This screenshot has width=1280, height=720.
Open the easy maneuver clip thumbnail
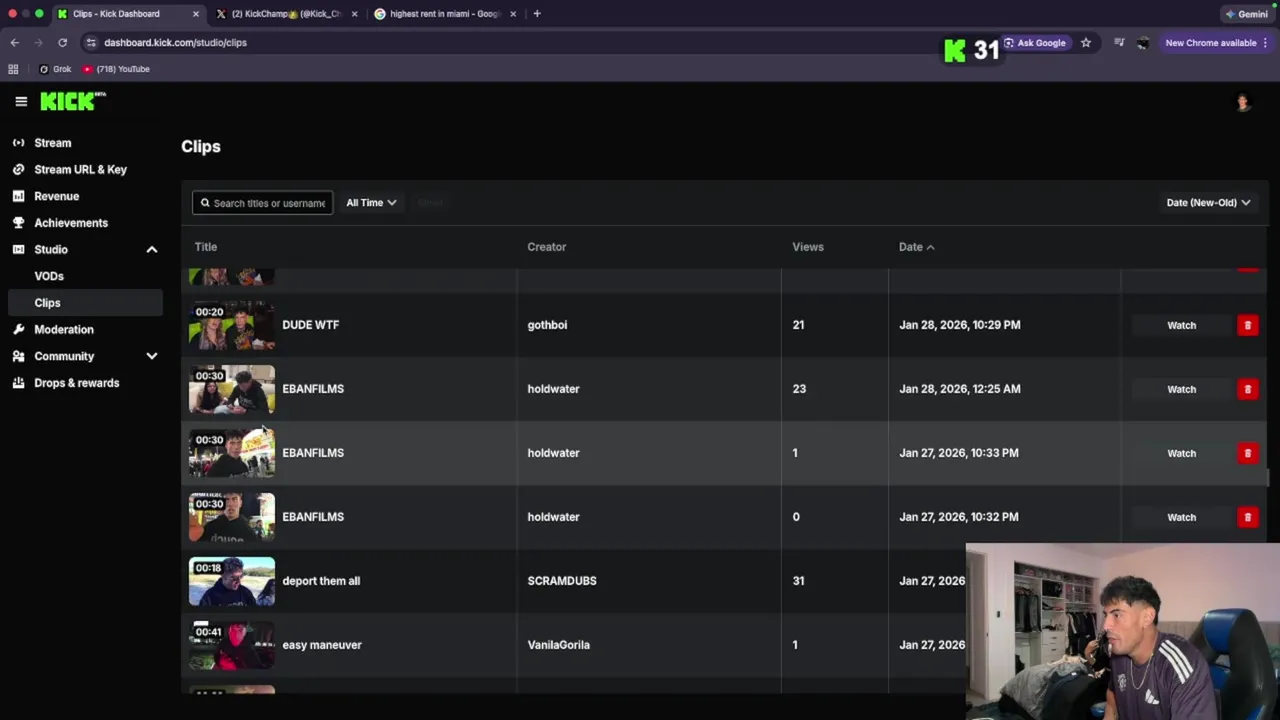click(x=232, y=645)
